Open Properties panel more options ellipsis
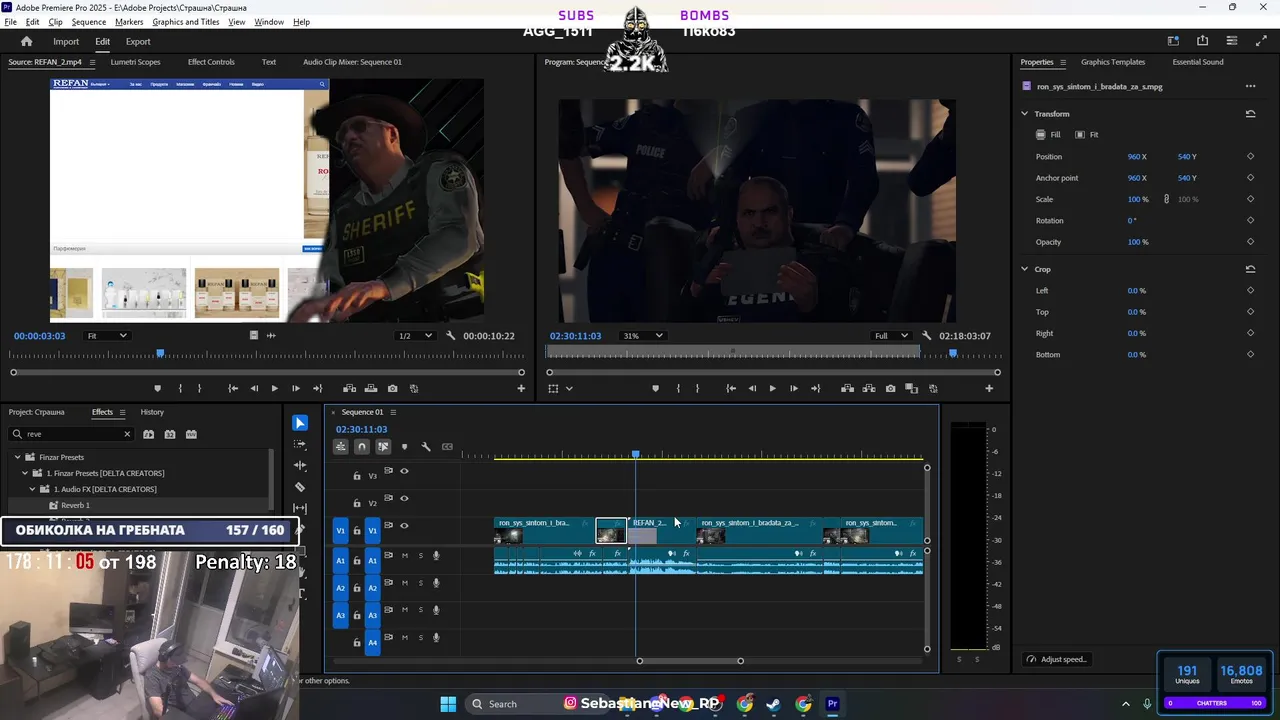Screen dimensions: 1280x720 click(x=1250, y=86)
